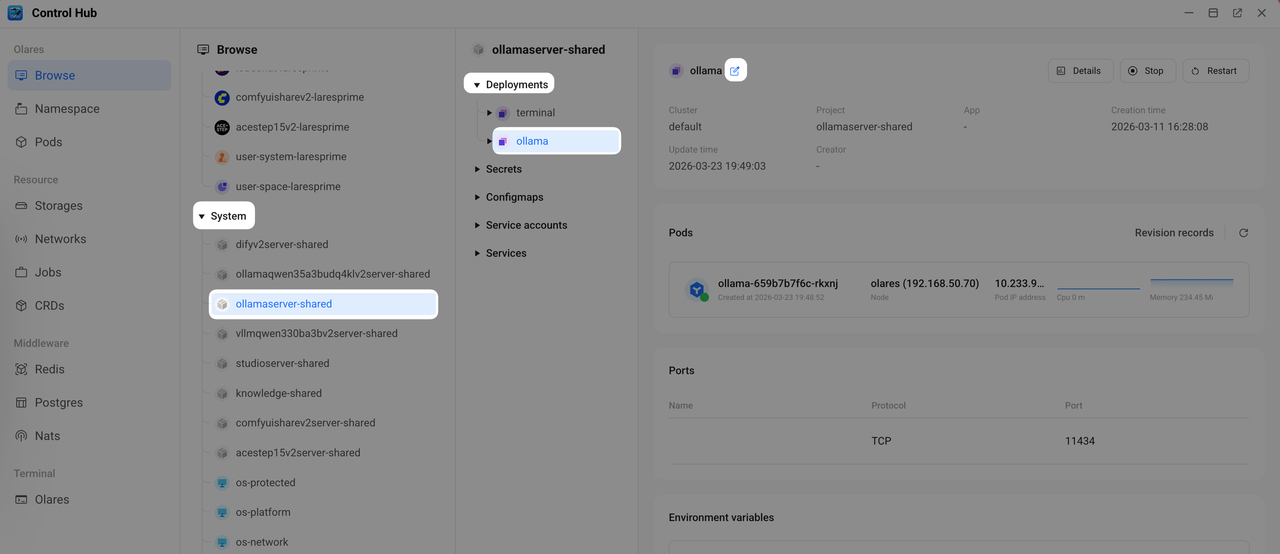Open the Details button for ollama
This screenshot has height=554, width=1280.
[1078, 71]
